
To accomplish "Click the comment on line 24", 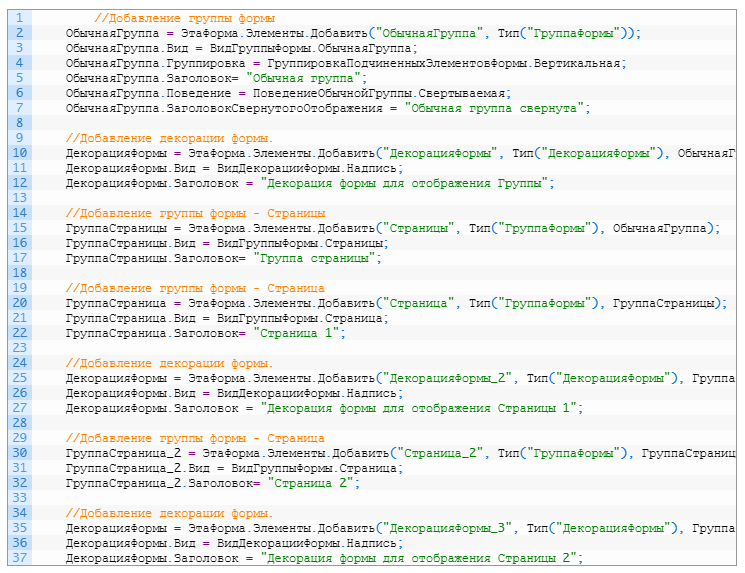I will [170, 363].
